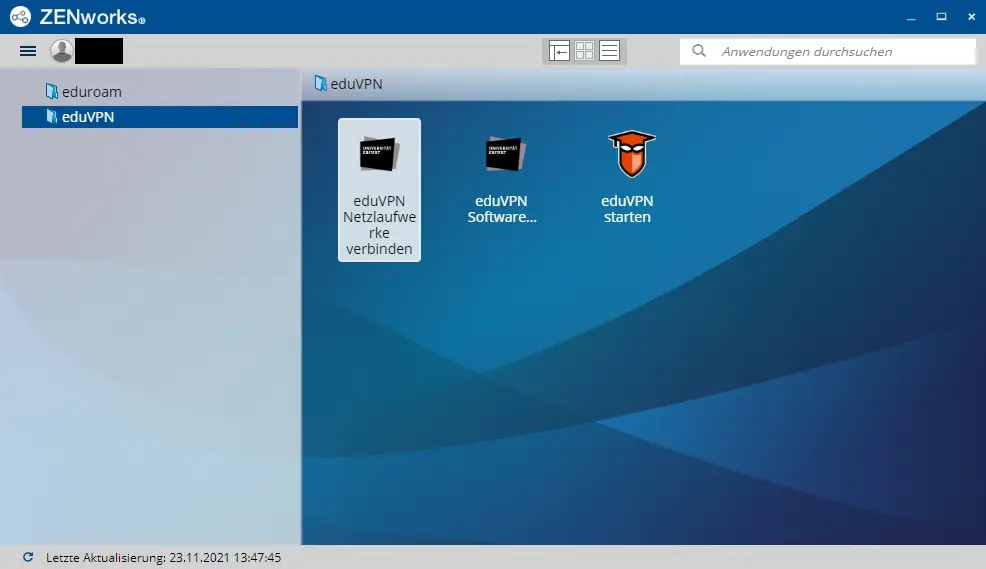Toggle the folder tree panel view
The image size is (986, 569).
point(559,51)
